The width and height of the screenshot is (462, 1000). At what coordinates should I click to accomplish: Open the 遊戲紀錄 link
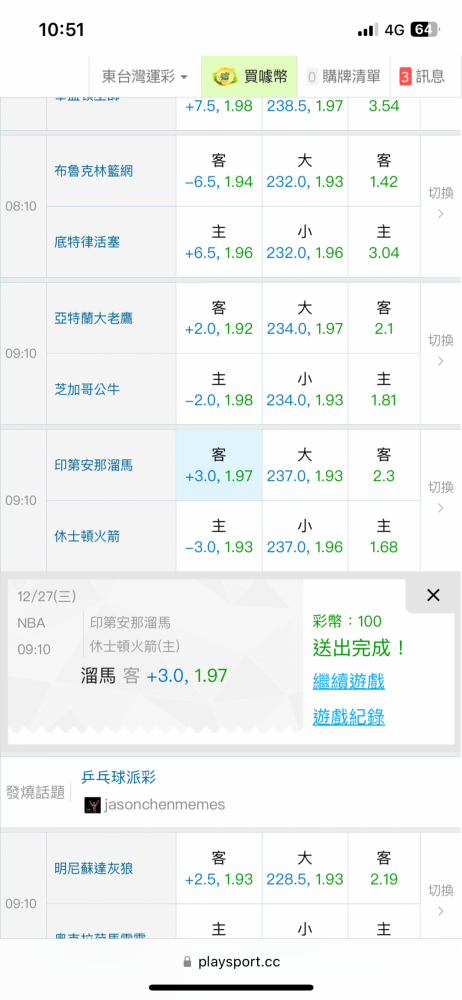(348, 717)
